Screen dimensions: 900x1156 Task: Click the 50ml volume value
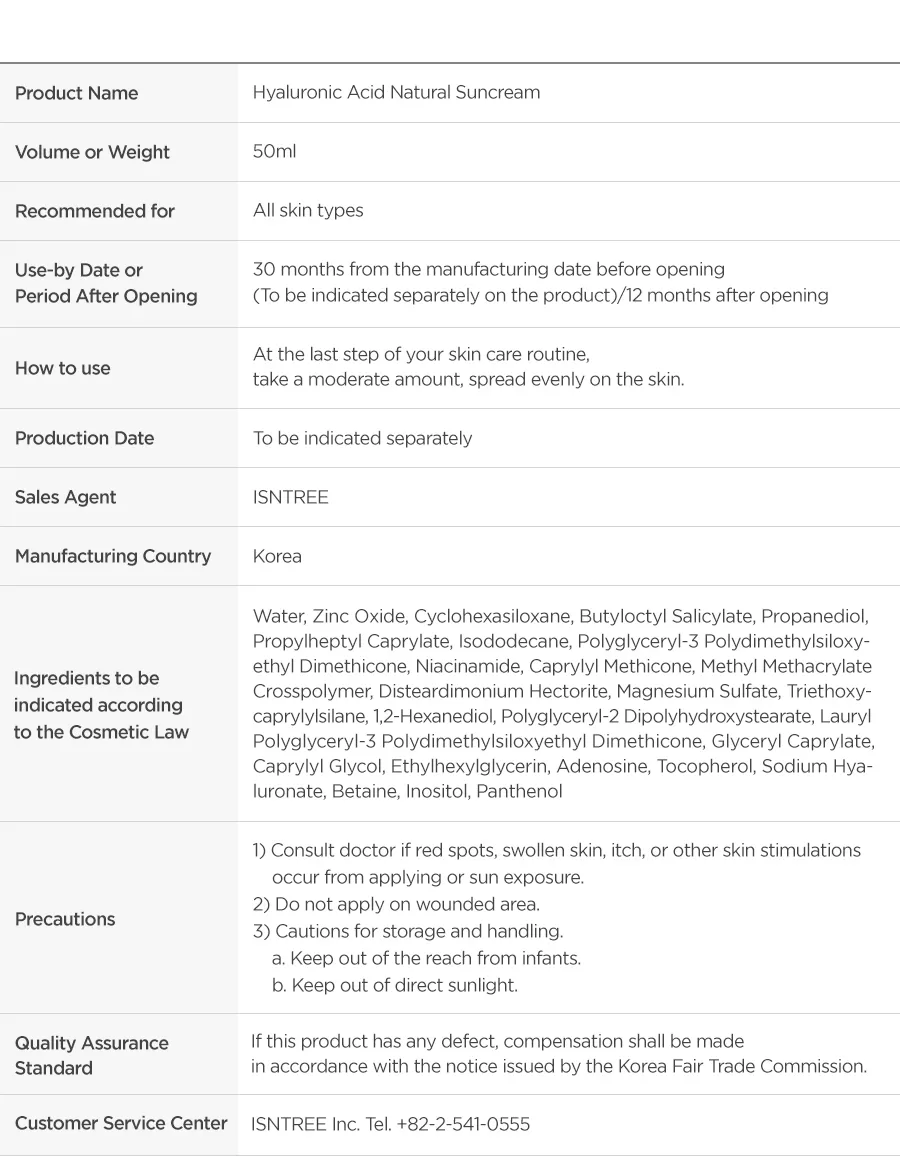tap(274, 151)
